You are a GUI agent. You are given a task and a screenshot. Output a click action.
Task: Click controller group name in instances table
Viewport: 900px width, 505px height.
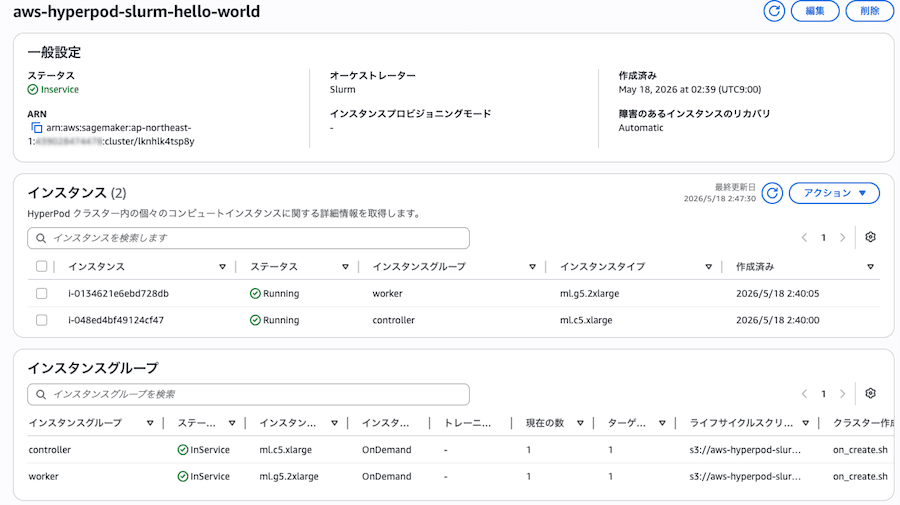[393, 320]
